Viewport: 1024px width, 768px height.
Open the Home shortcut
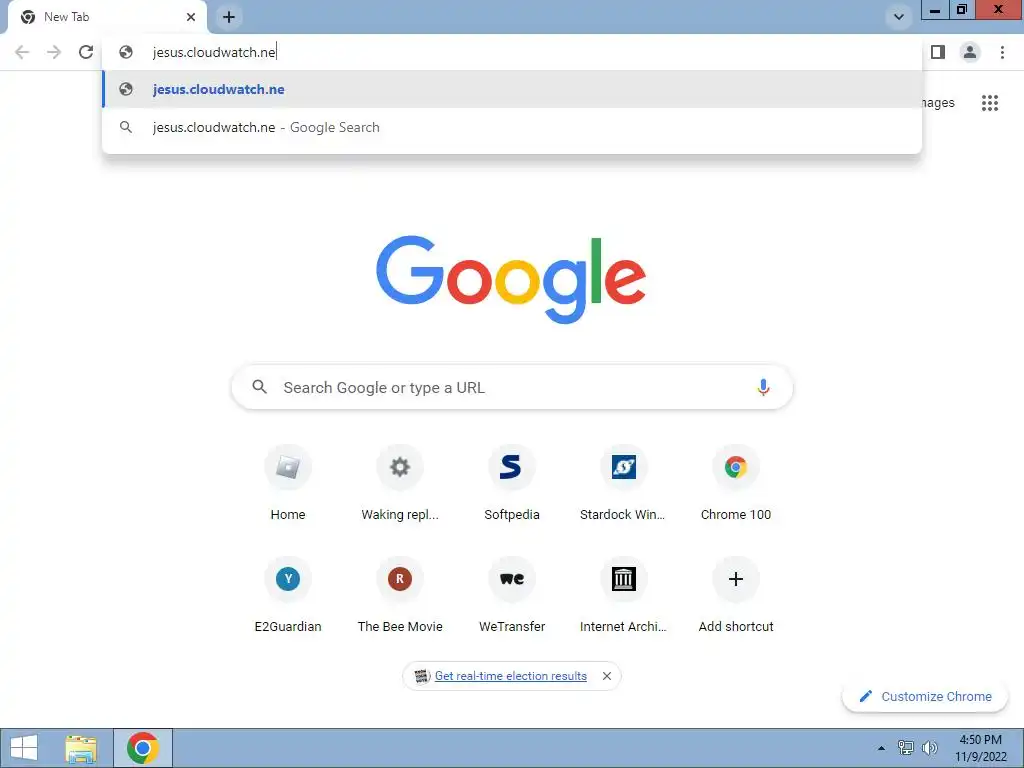click(x=288, y=483)
